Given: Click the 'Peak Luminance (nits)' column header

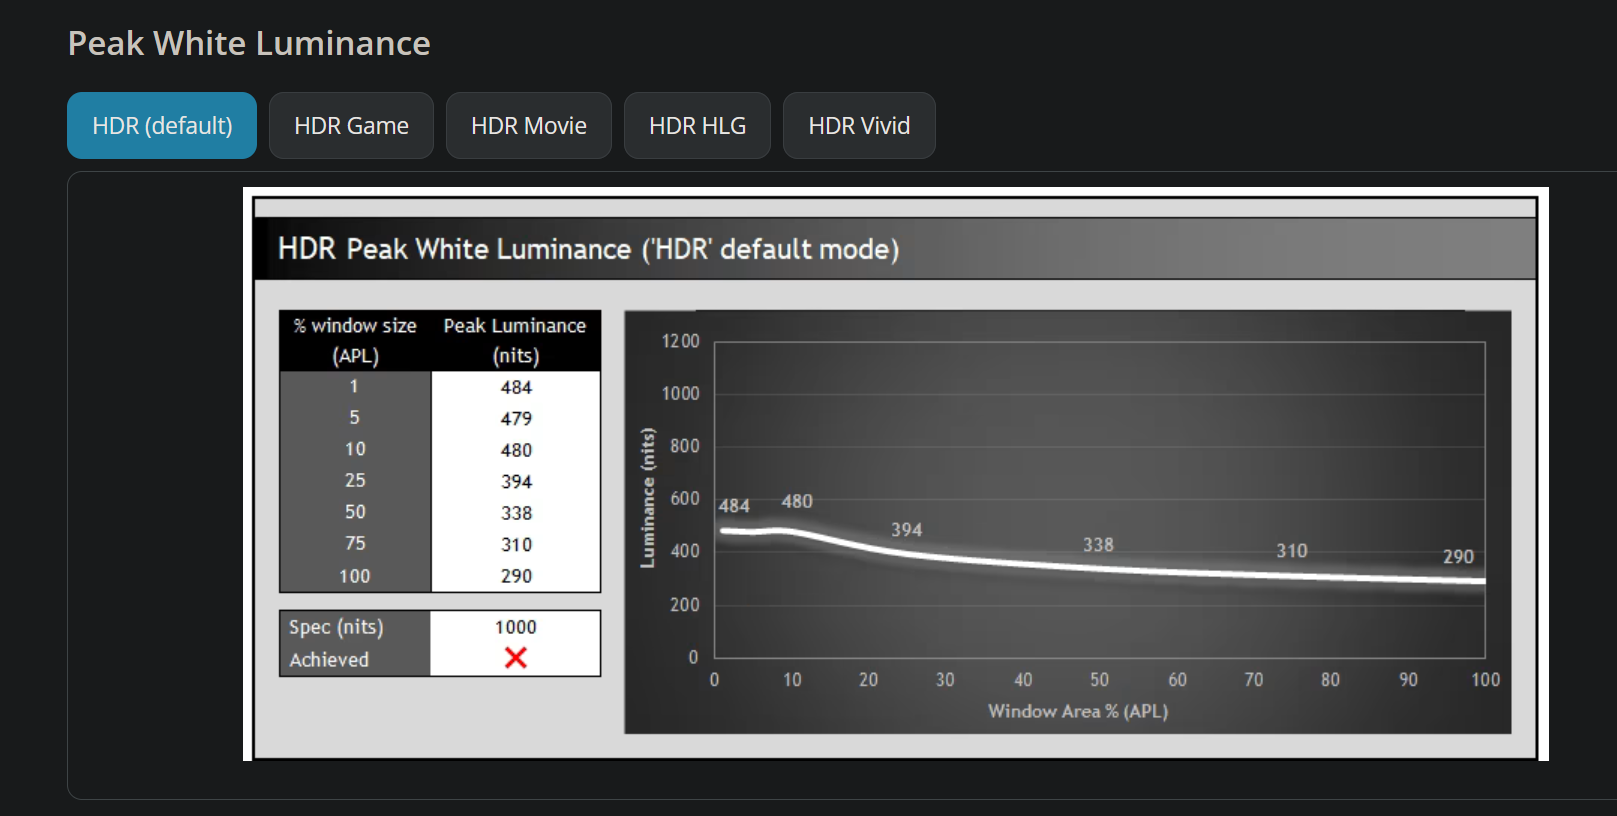Looking at the screenshot, I should pos(515,340).
